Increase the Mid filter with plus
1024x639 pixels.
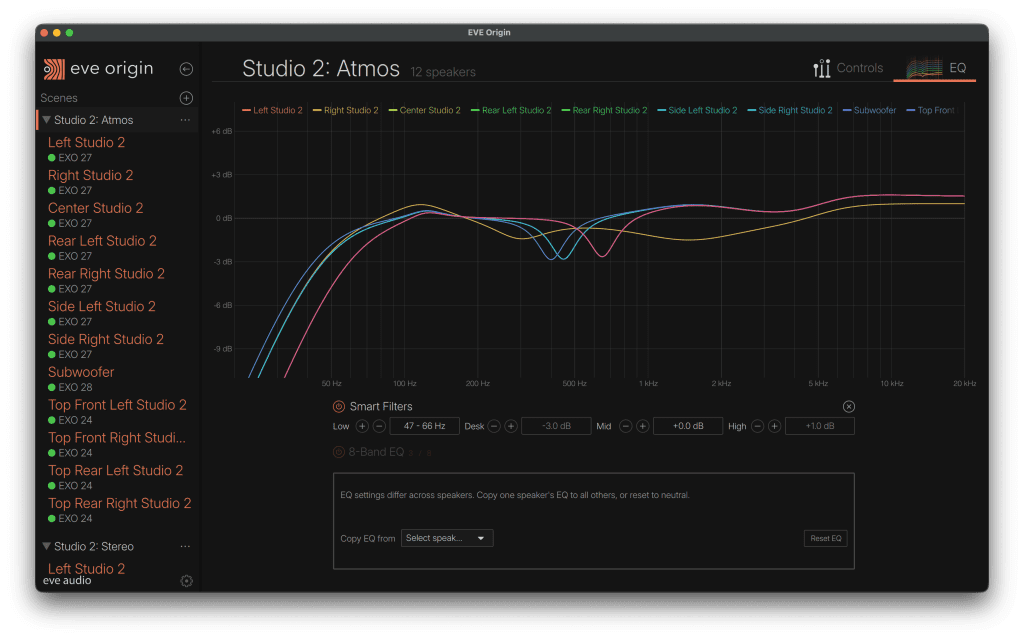coord(643,426)
